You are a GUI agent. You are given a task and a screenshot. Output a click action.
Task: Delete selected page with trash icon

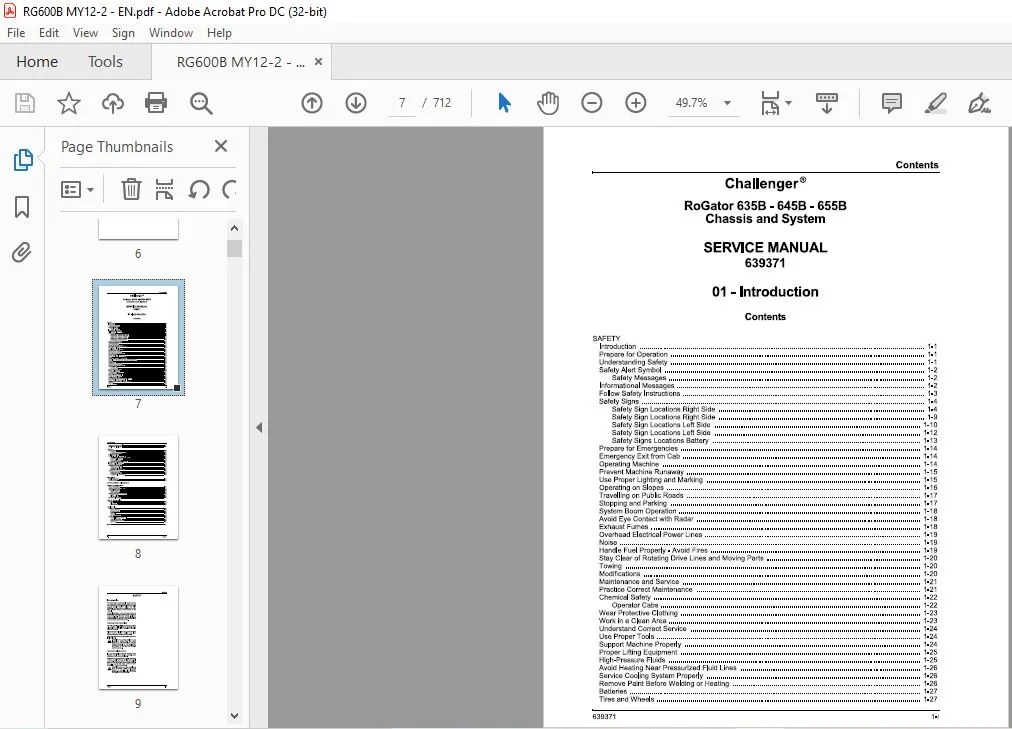coord(131,189)
